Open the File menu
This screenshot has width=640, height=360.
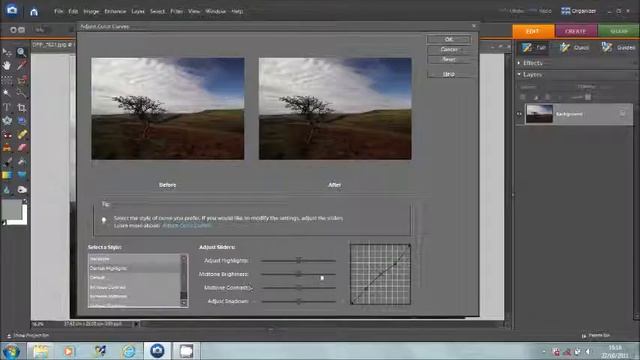(58, 11)
